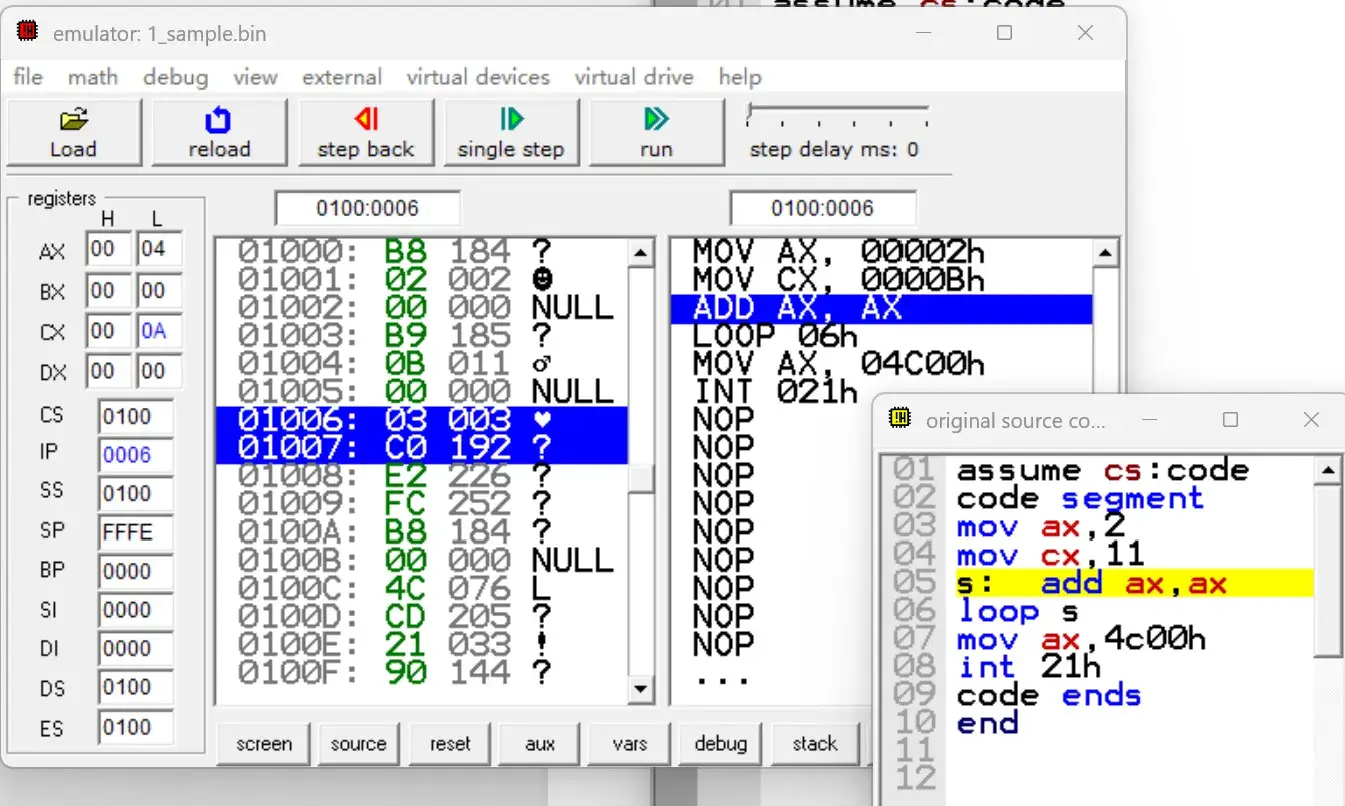Maximize the original source code window
Viewport: 1345px width, 806px height.
pyautogui.click(x=1231, y=420)
